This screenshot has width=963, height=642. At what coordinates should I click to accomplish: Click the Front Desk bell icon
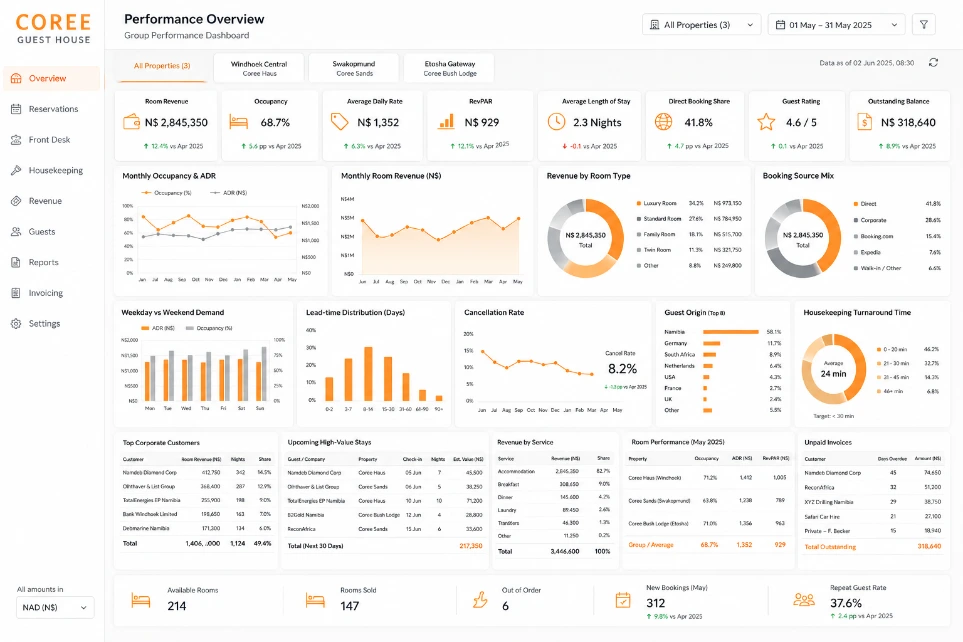coord(16,140)
